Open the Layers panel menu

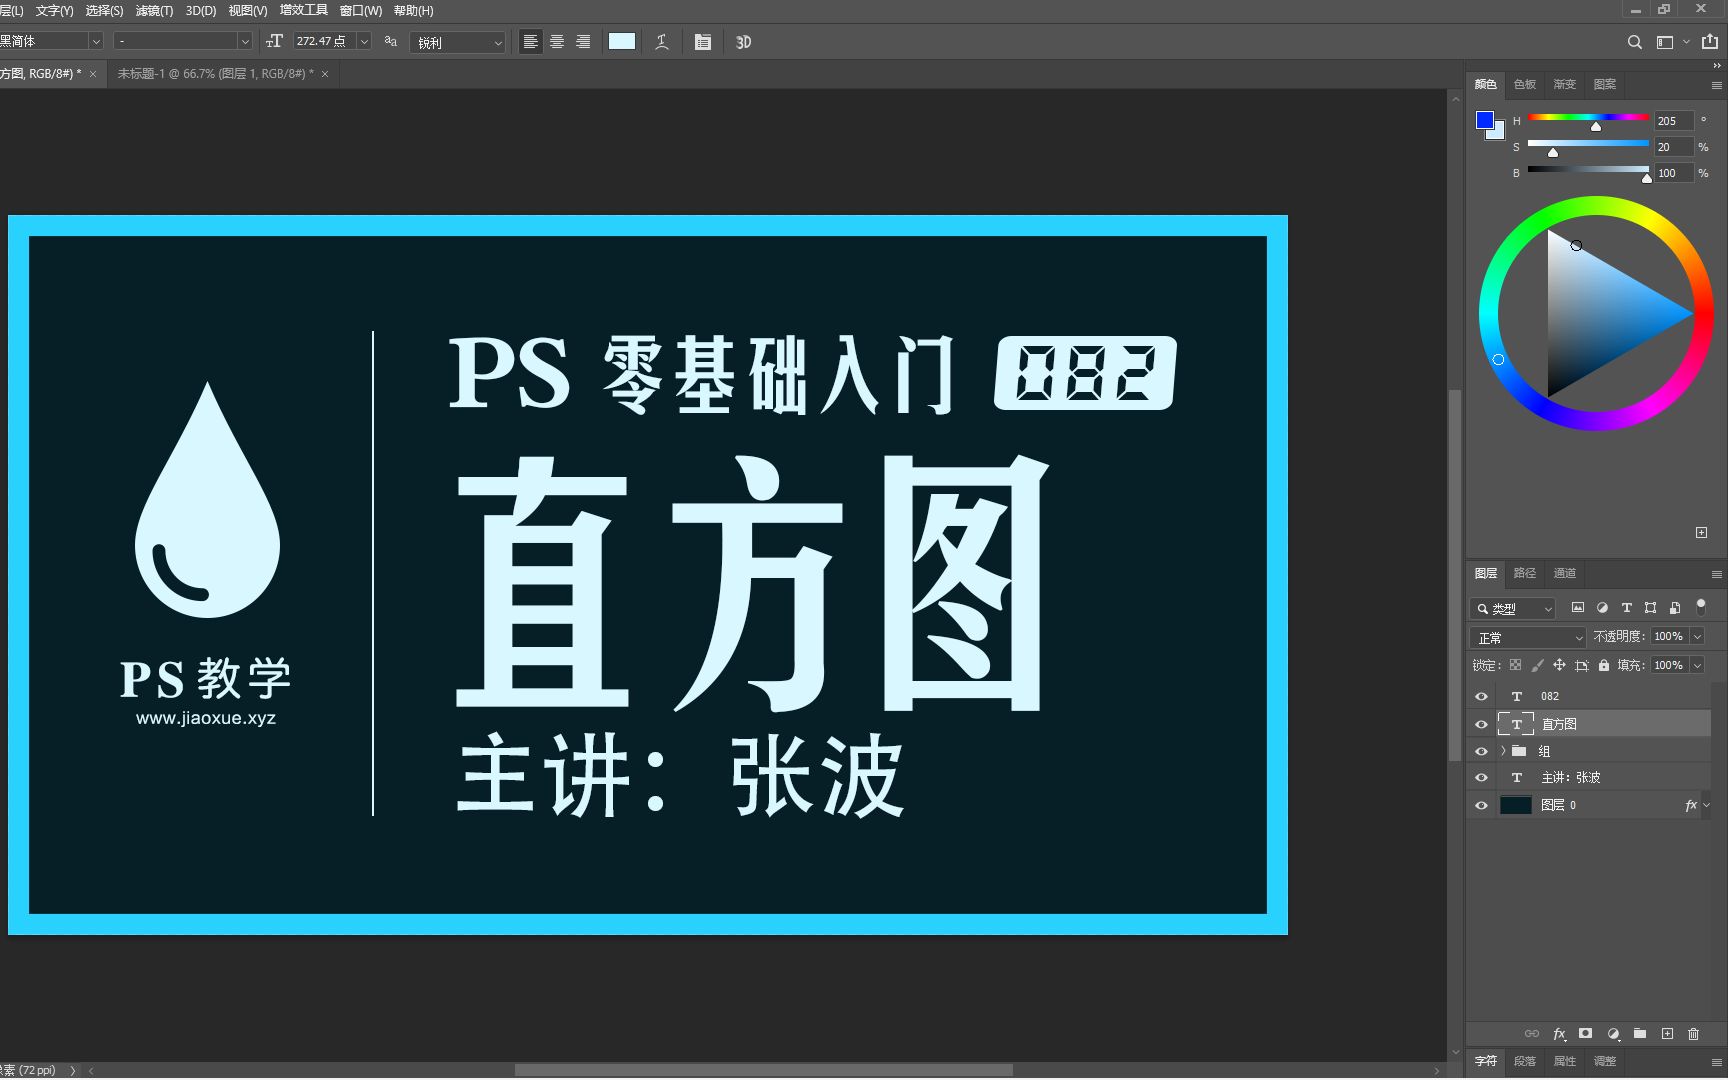(1716, 574)
